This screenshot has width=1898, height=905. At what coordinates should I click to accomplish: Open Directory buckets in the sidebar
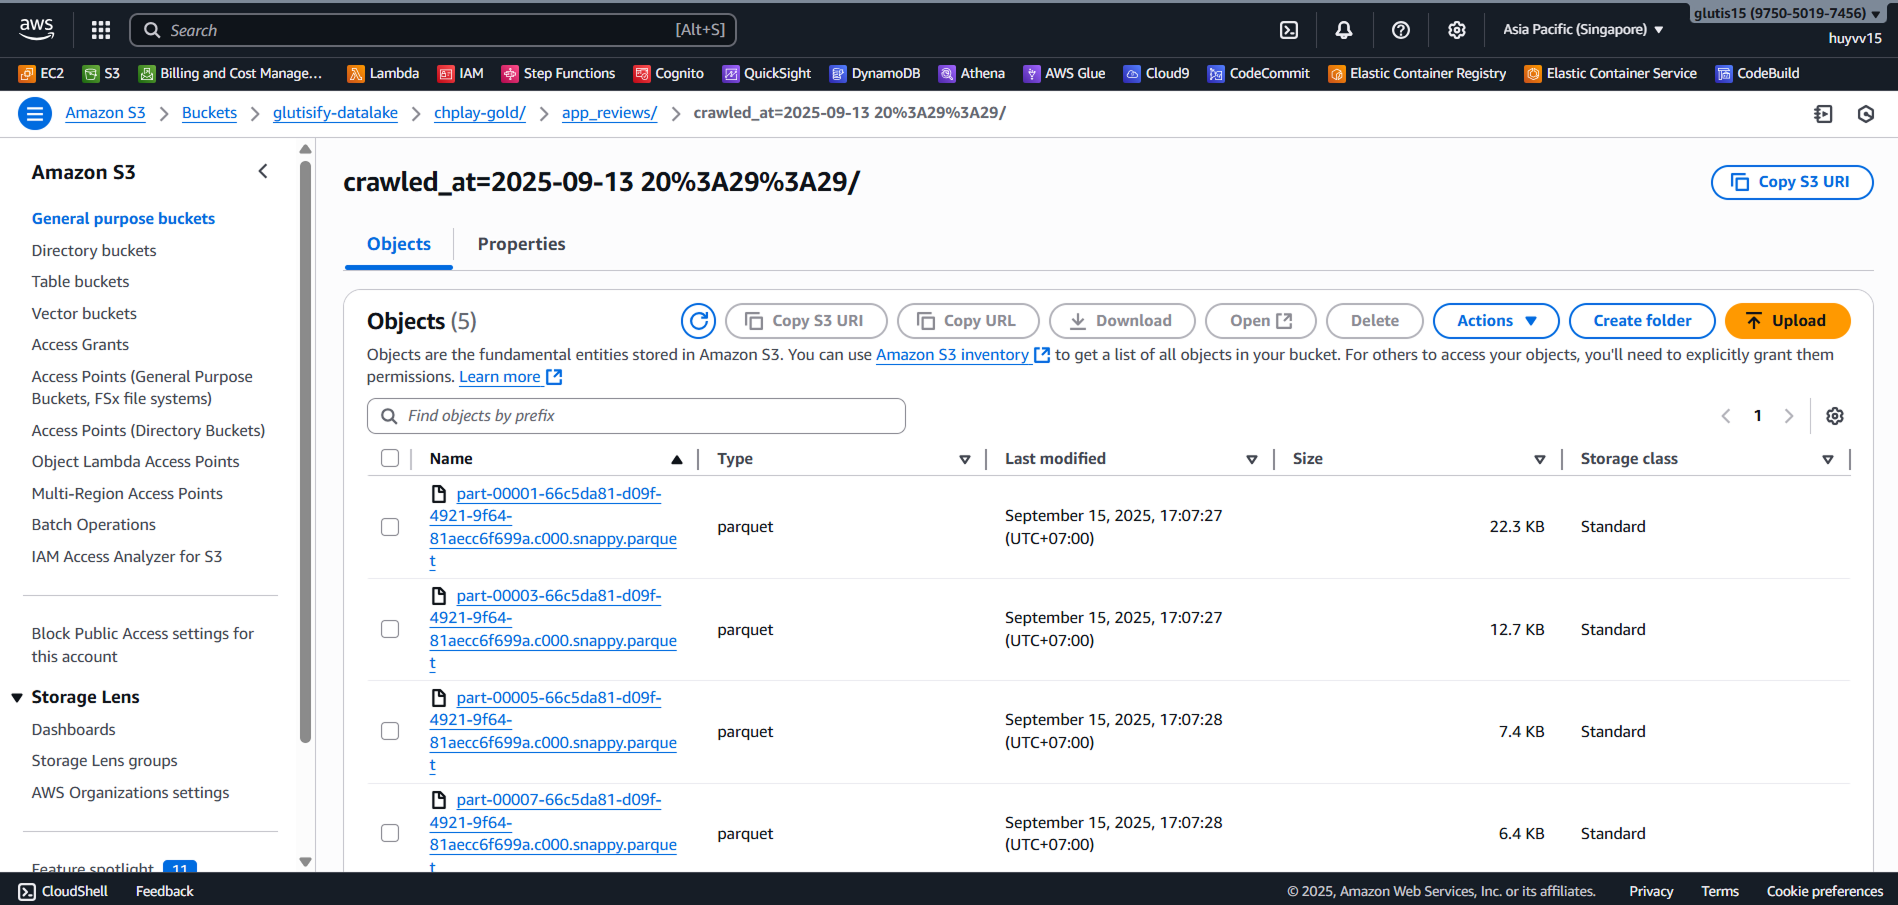pyautogui.click(x=94, y=250)
